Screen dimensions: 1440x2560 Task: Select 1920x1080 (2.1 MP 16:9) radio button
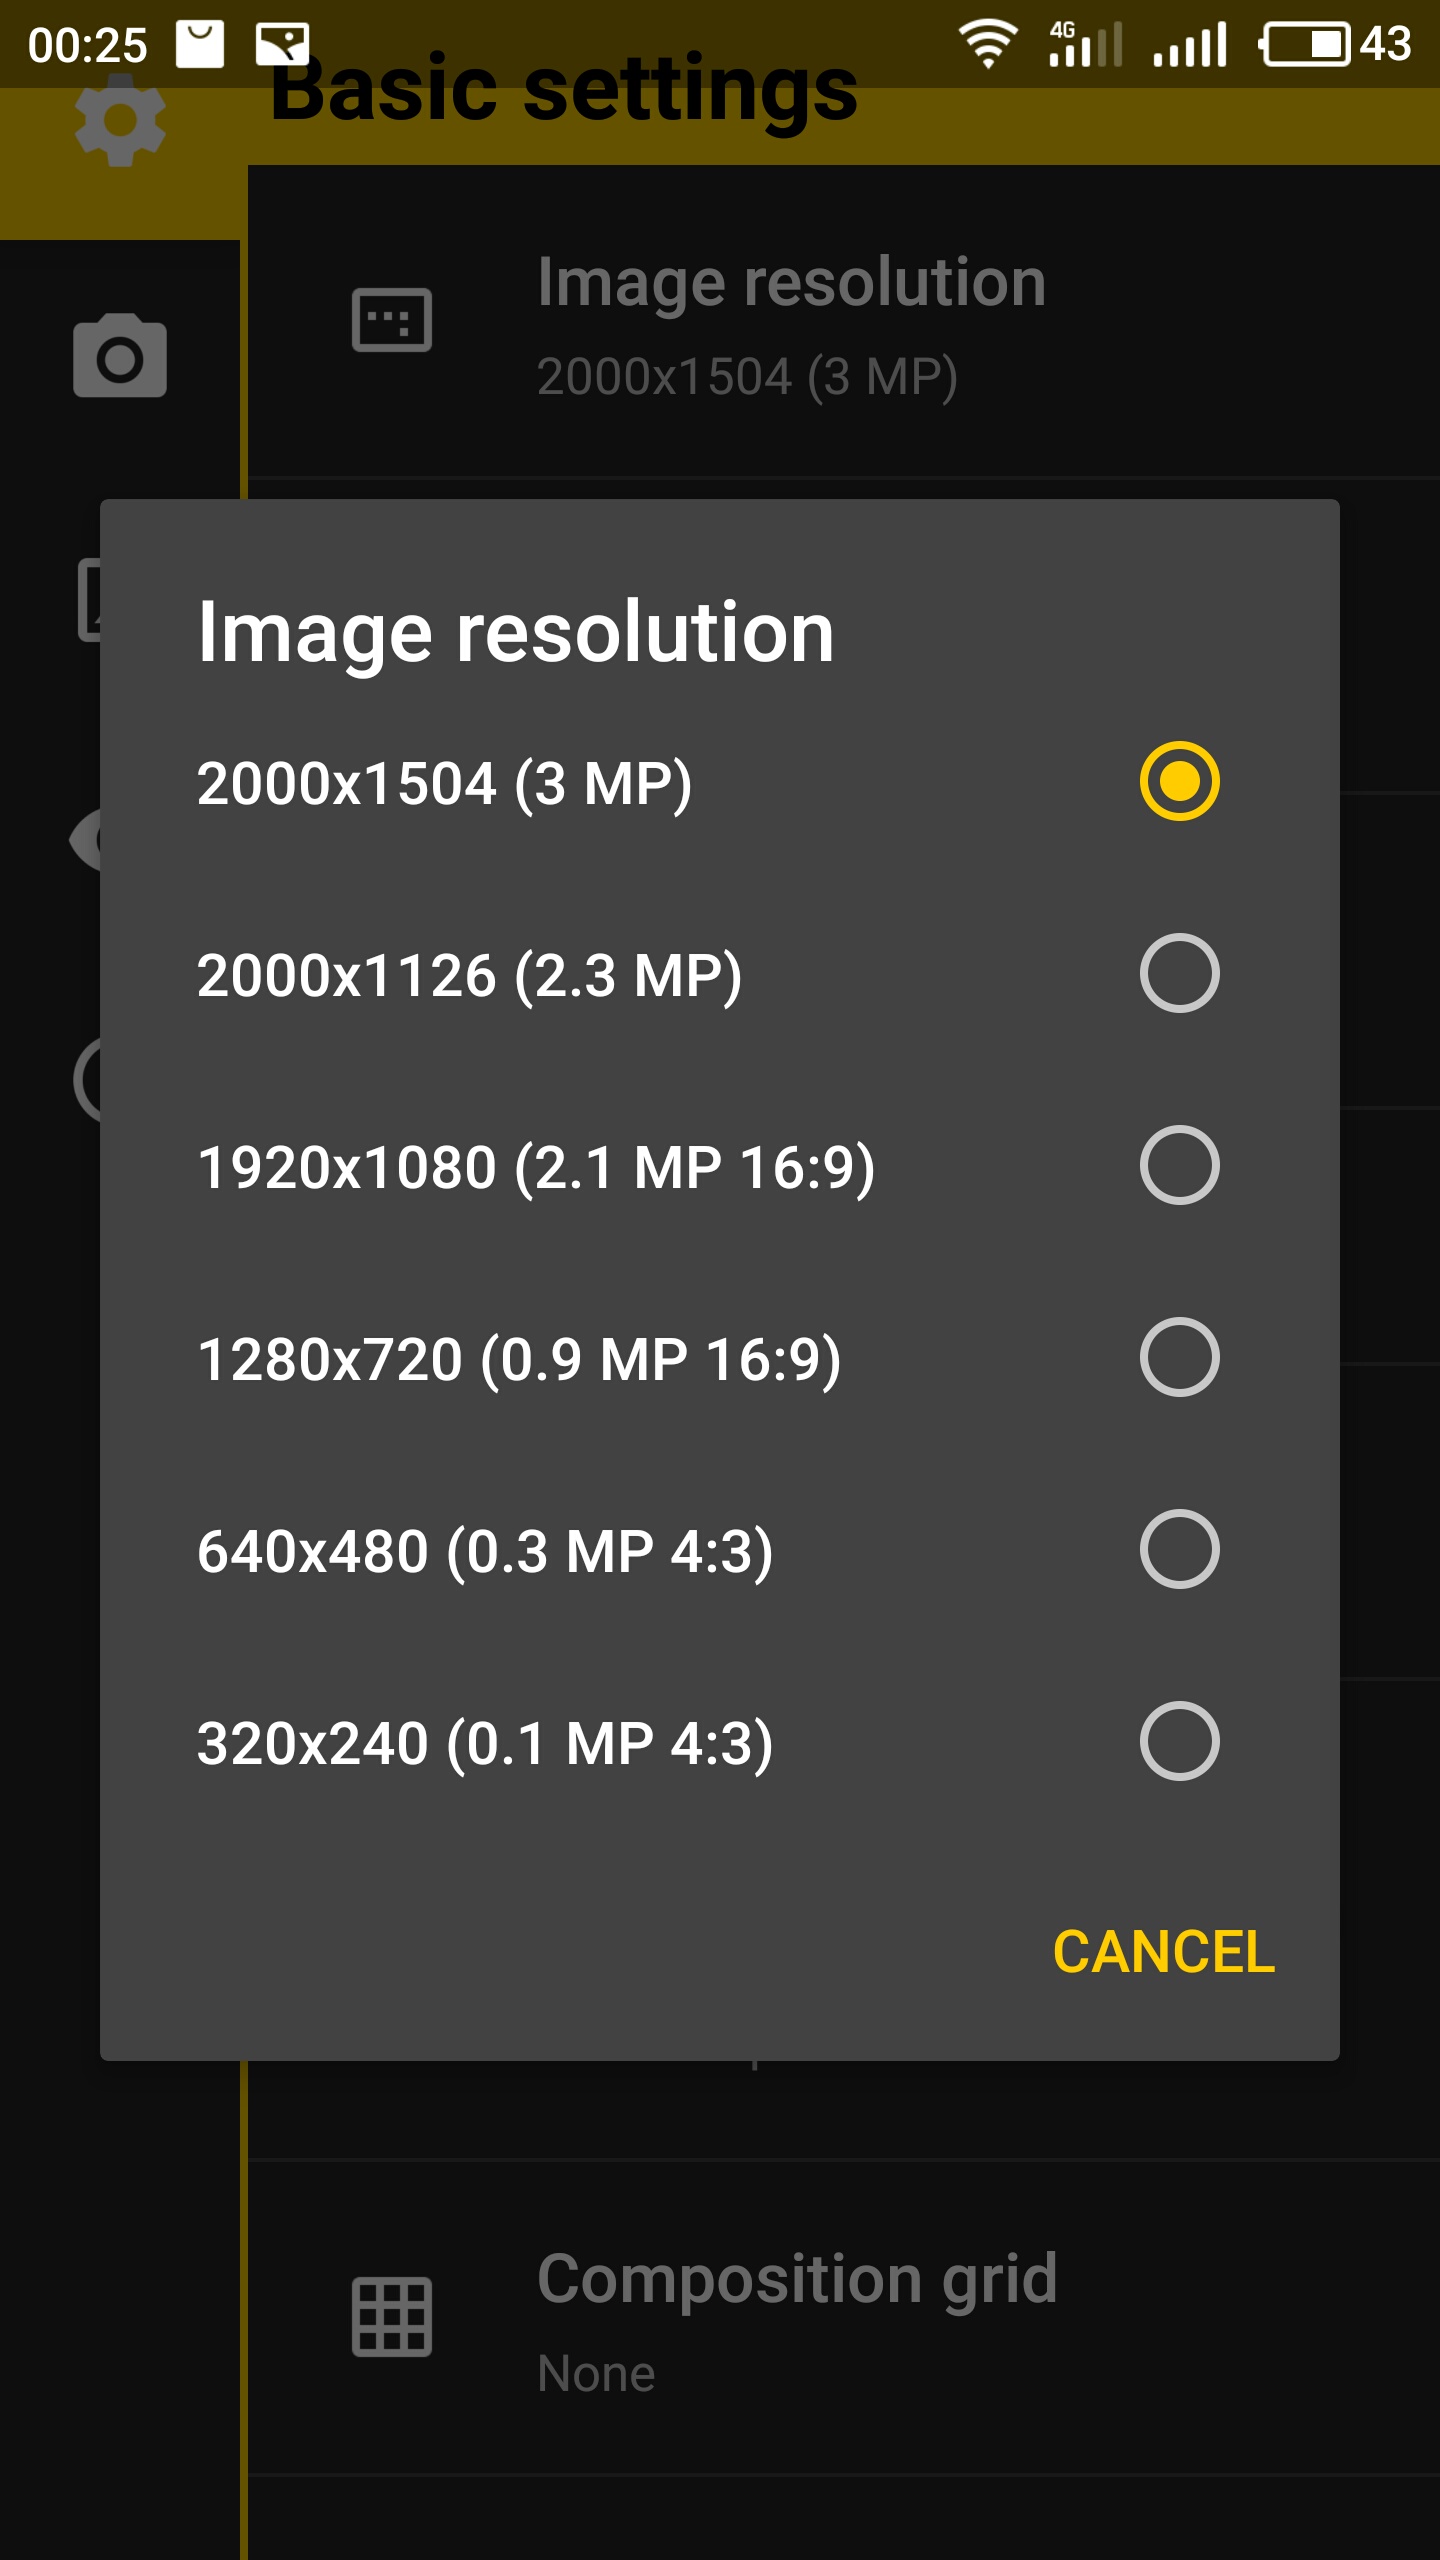tap(1179, 1165)
